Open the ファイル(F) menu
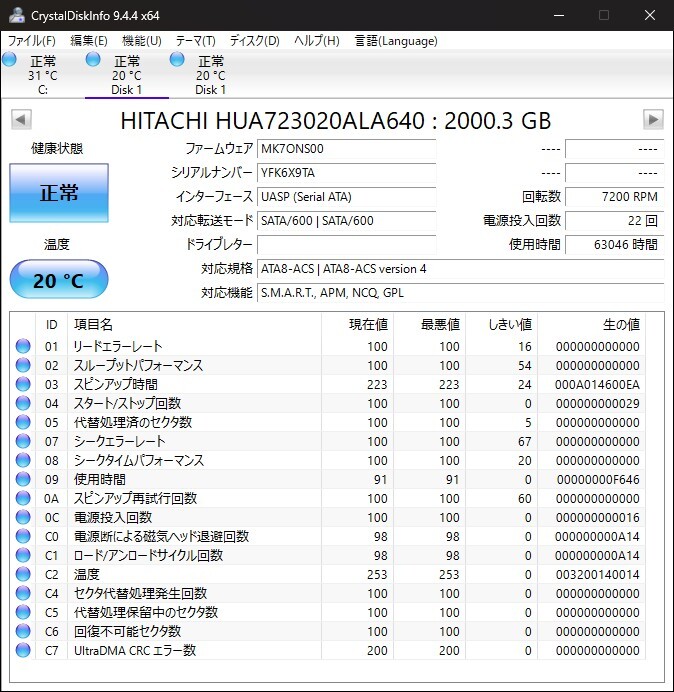This screenshot has height=692, width=674. [32, 41]
